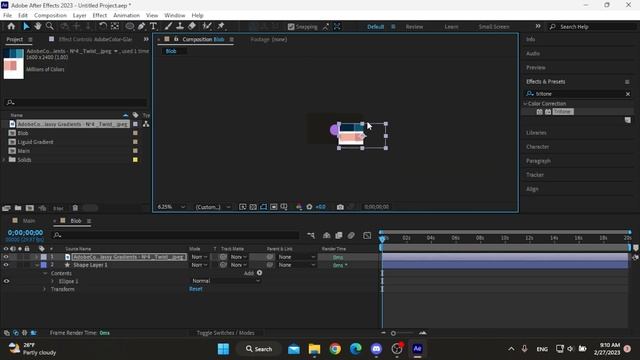Open the Align panel
Screen dimensions: 640x360
pos(532,189)
